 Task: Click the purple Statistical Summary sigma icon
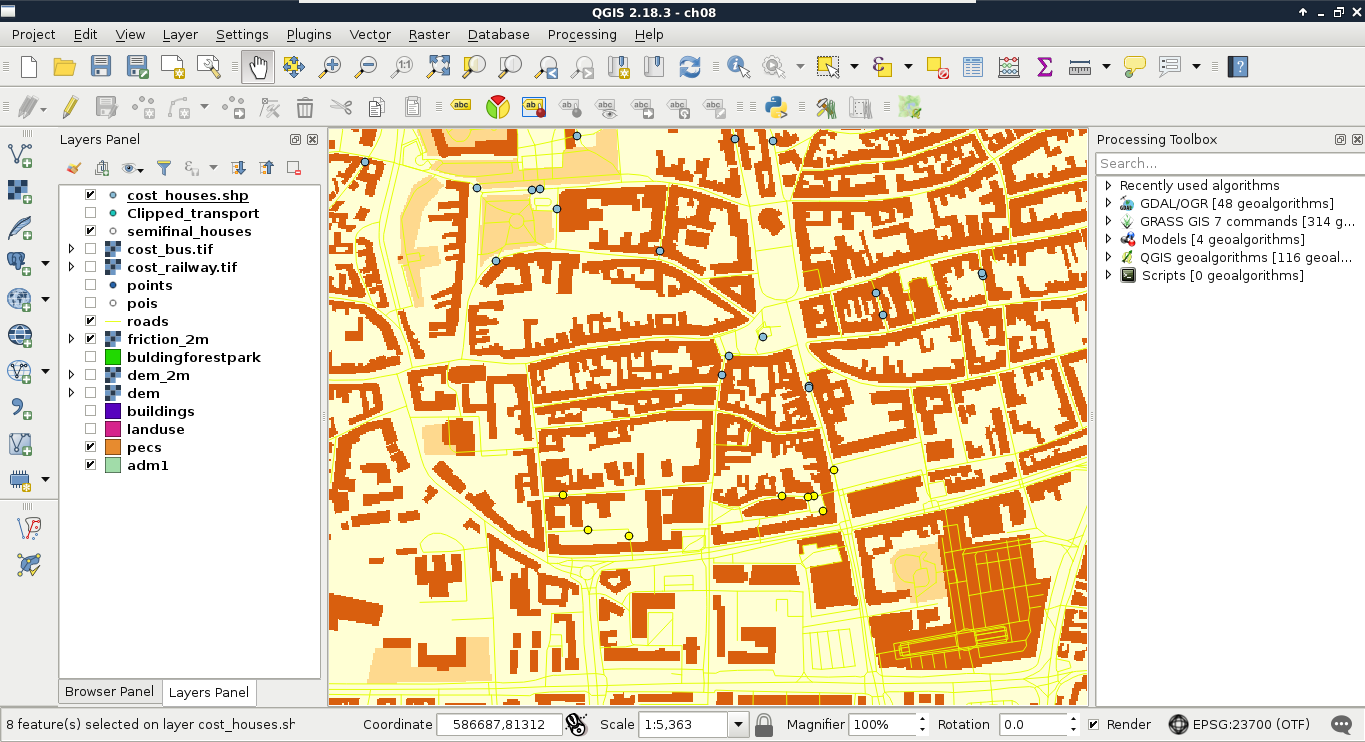1045,67
